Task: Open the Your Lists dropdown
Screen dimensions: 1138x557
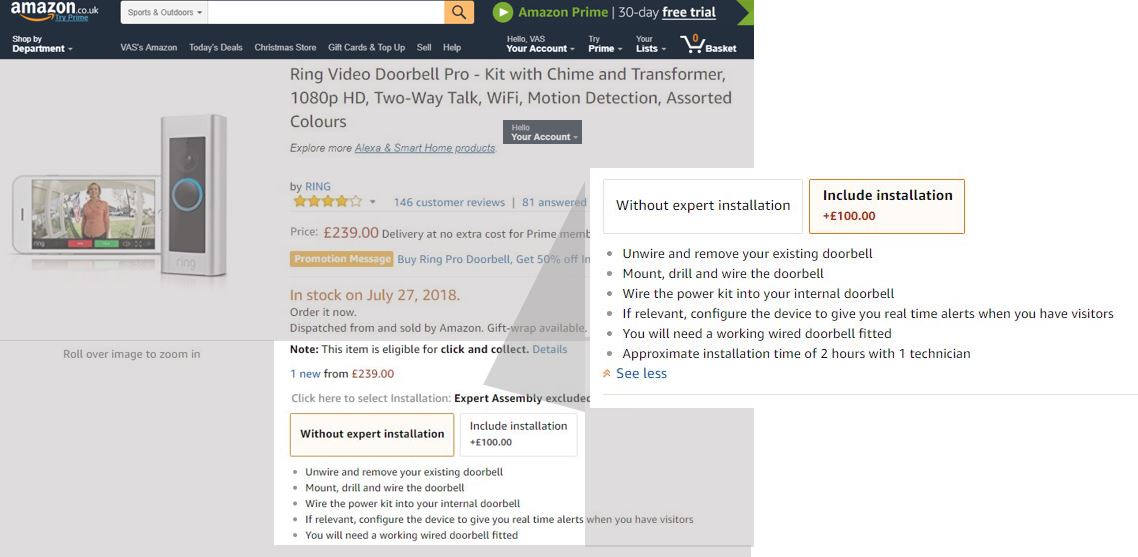Action: click(650, 44)
